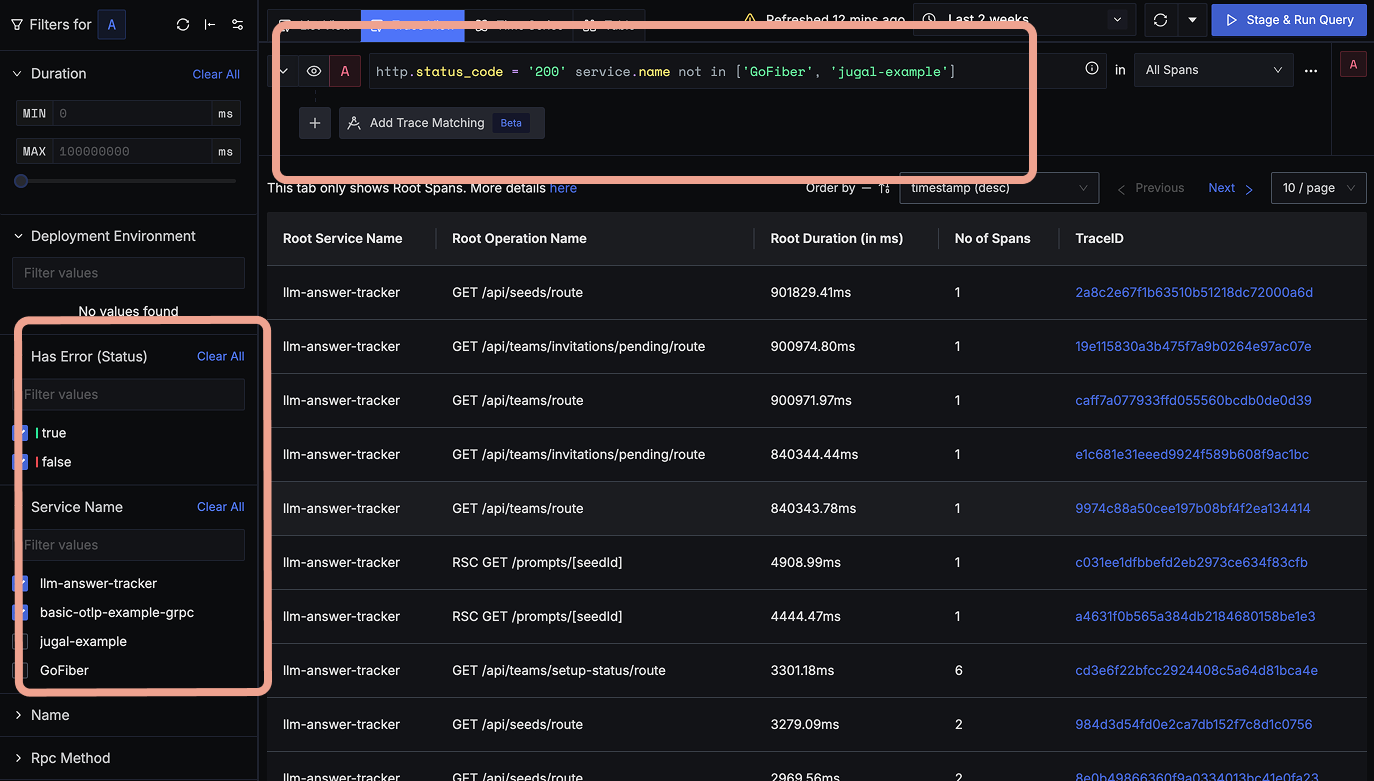Click the filters refresh icon in sidebar header
1374x781 pixels.
tap(183, 25)
